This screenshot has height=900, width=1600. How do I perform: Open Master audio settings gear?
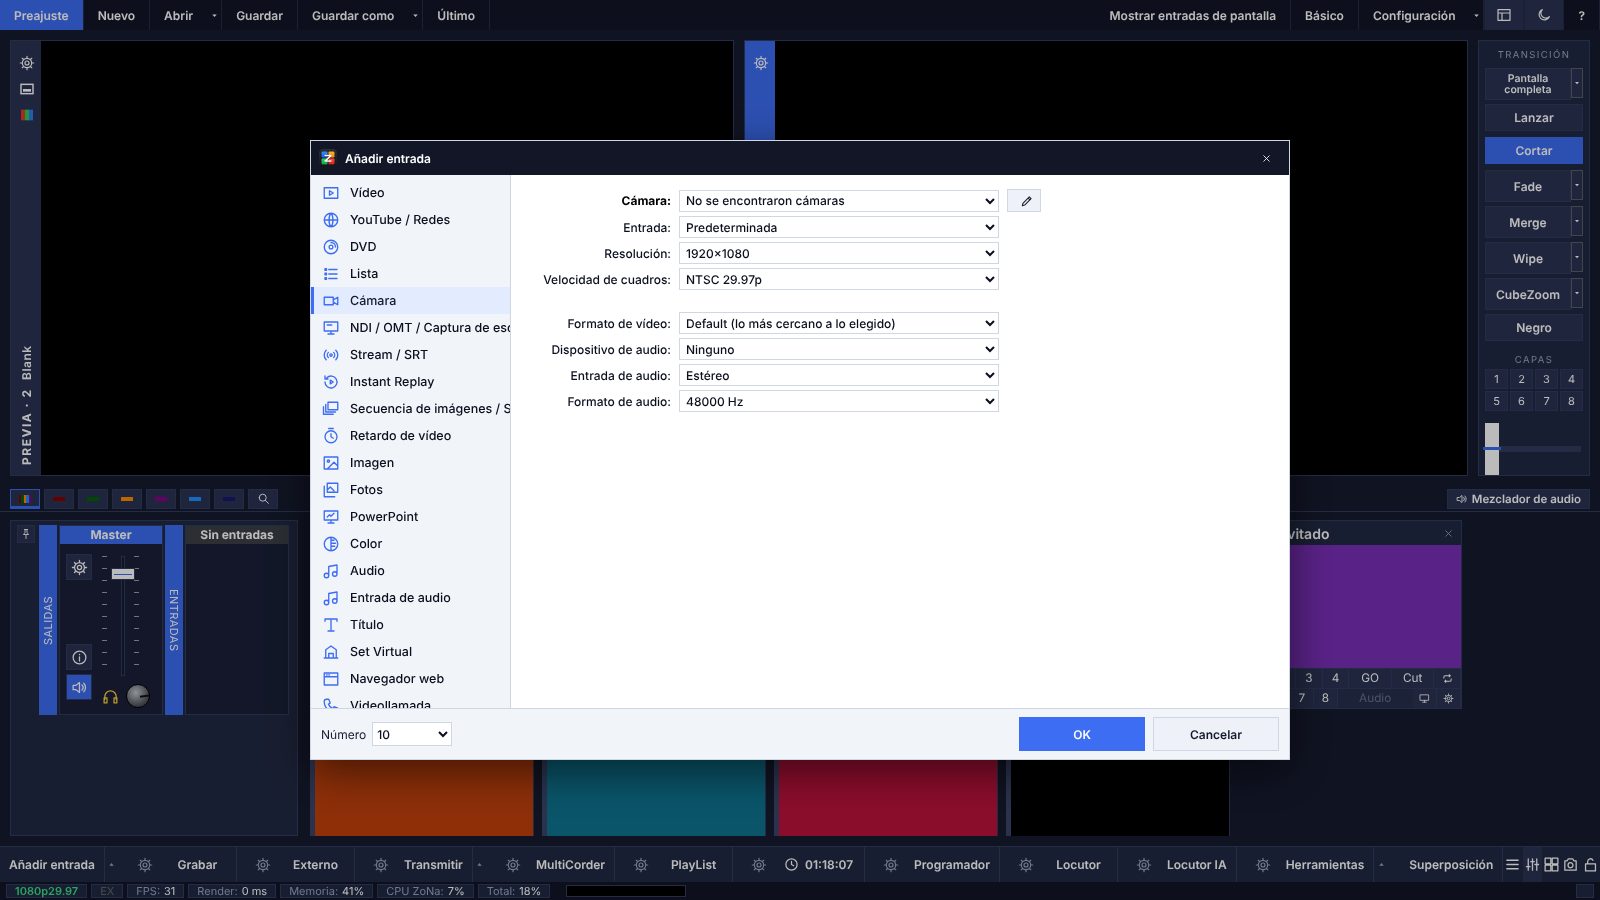point(79,568)
